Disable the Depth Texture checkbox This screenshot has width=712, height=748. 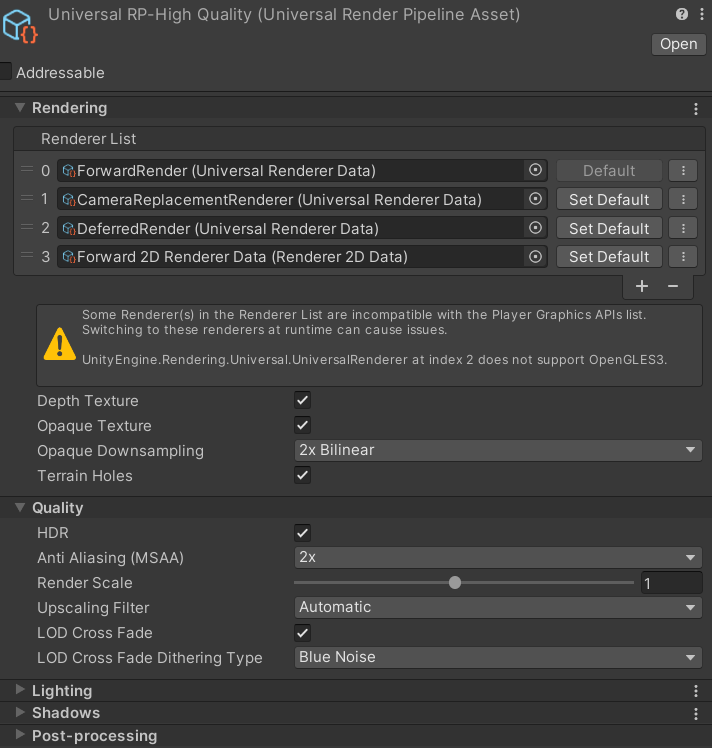pos(302,401)
